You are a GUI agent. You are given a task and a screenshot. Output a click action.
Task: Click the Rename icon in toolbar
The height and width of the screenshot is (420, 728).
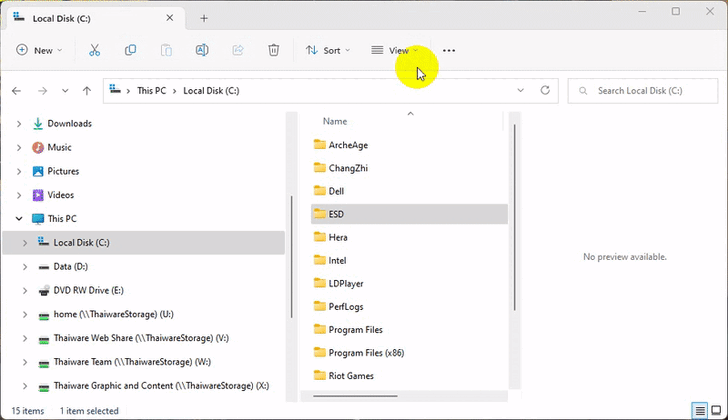202,50
